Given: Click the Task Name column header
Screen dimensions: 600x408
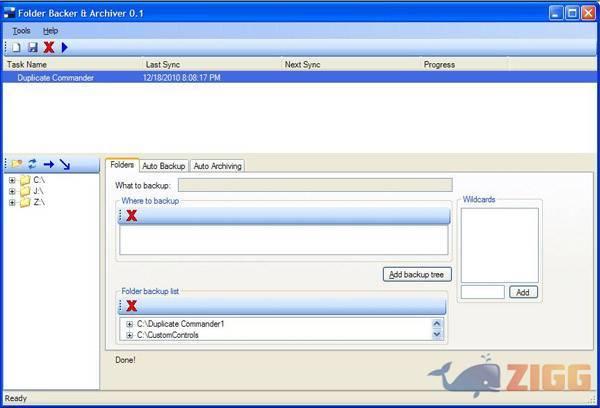Looking at the screenshot, I should pyautogui.click(x=73, y=64).
